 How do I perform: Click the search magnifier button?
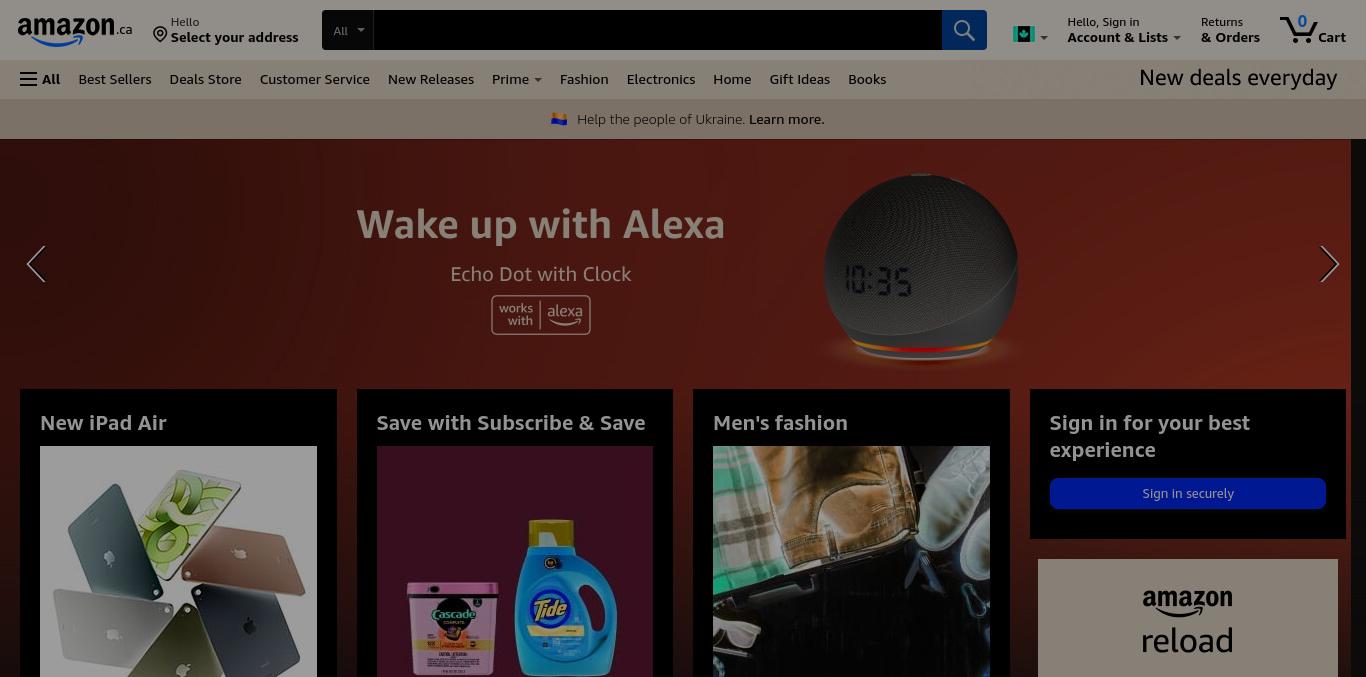point(964,30)
